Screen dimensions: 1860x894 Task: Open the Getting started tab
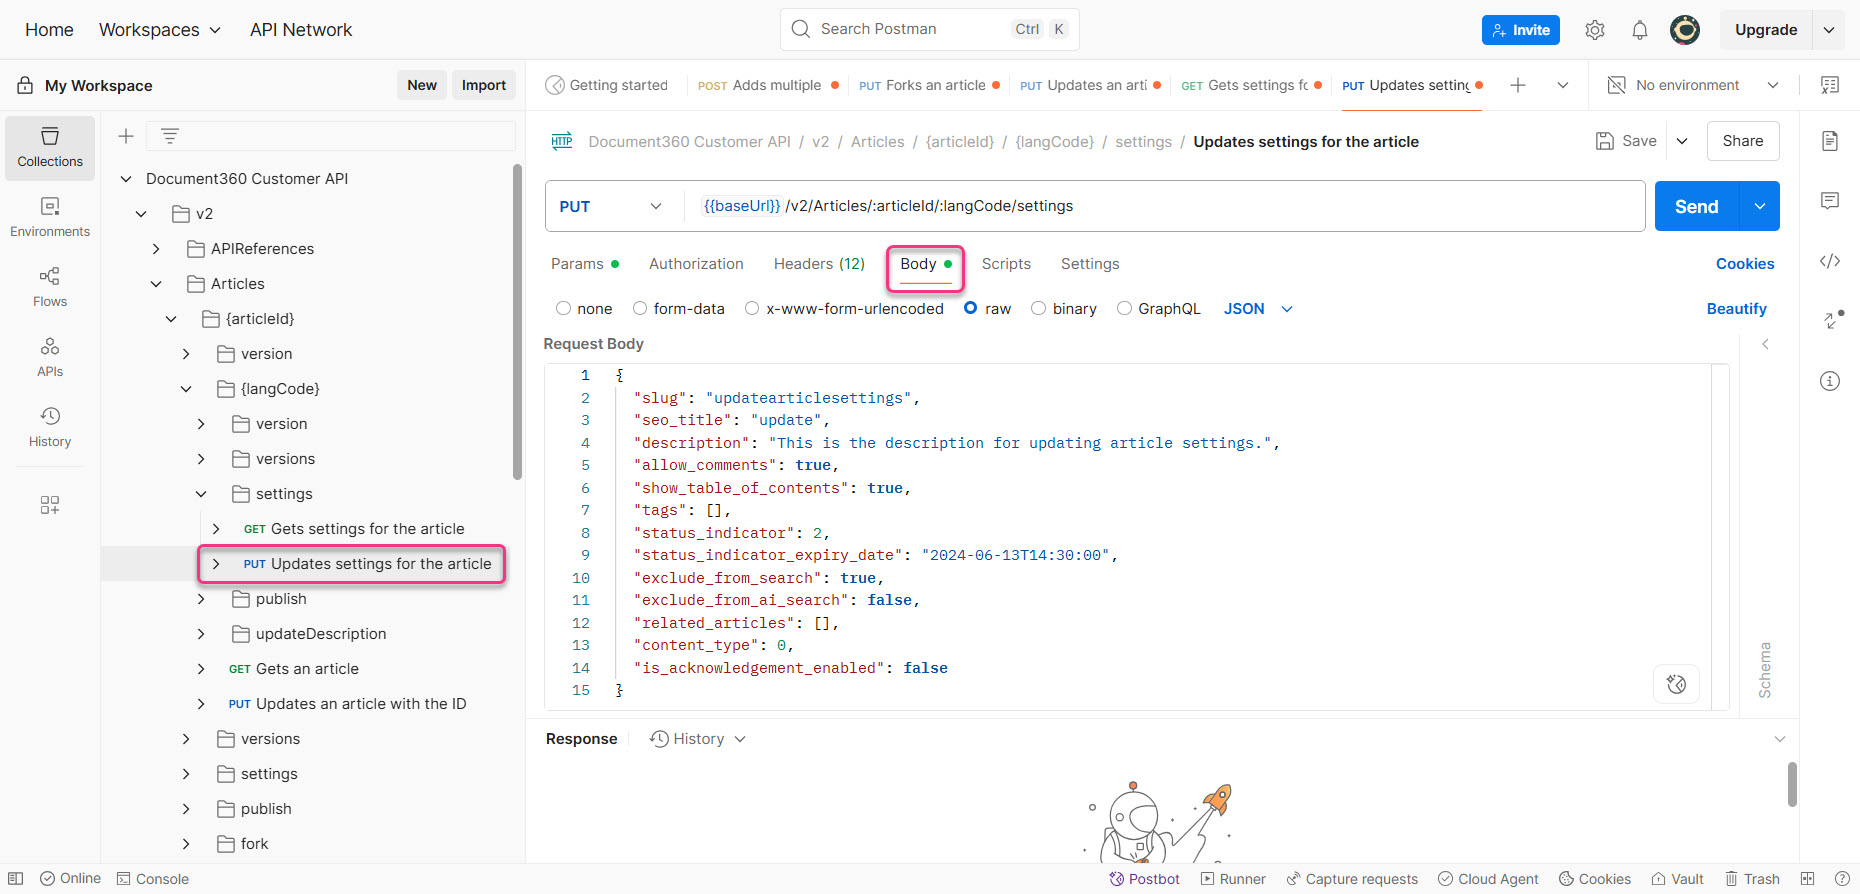[x=607, y=85]
